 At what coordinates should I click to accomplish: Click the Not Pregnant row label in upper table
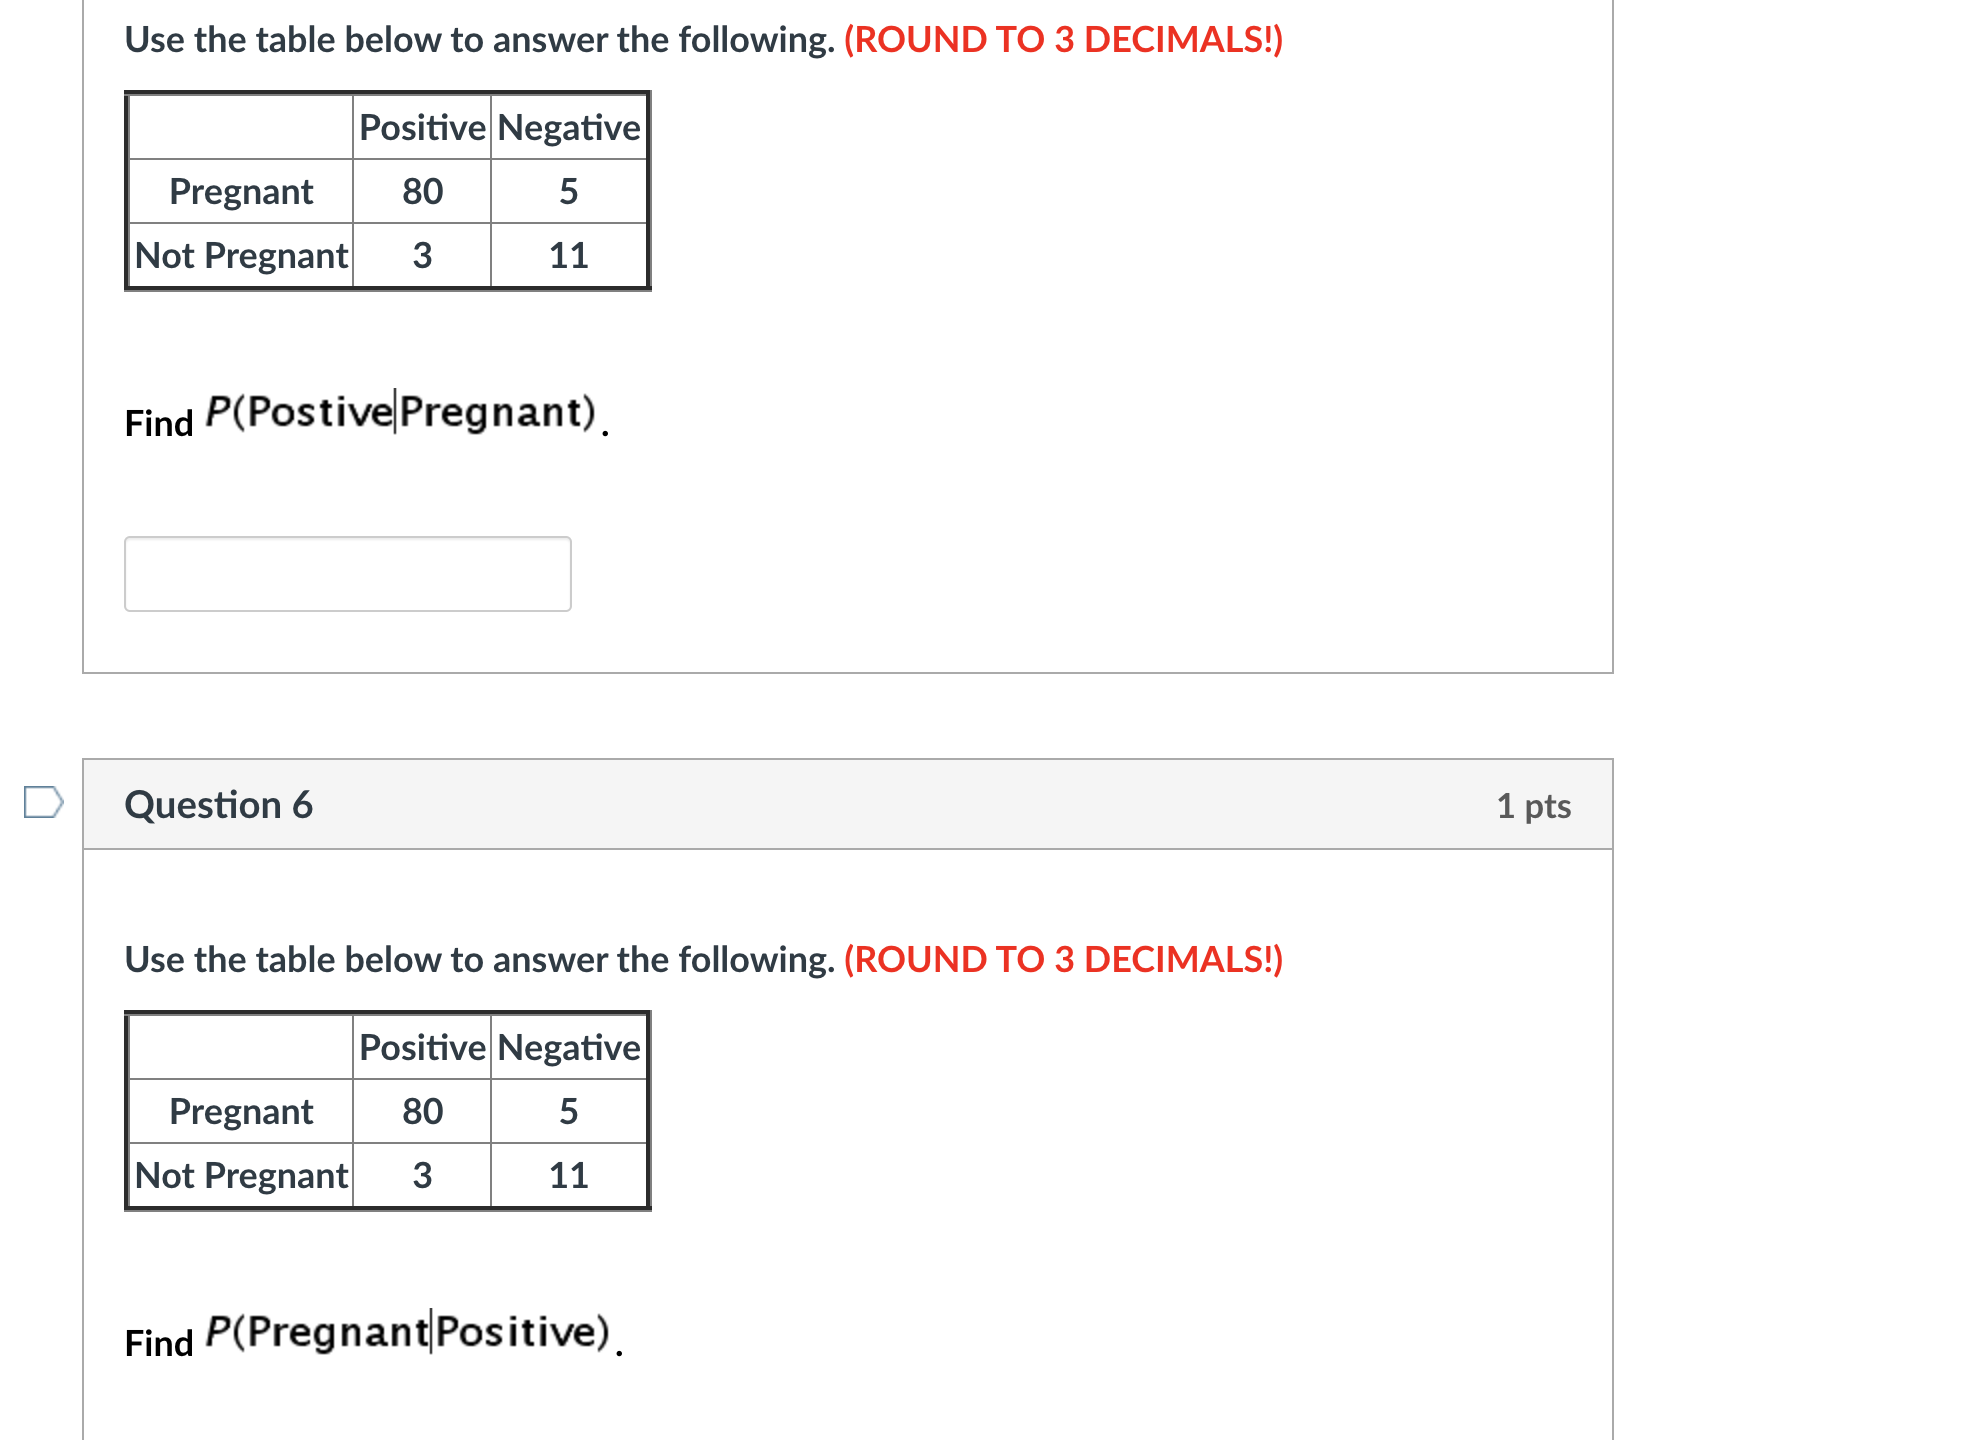(241, 255)
